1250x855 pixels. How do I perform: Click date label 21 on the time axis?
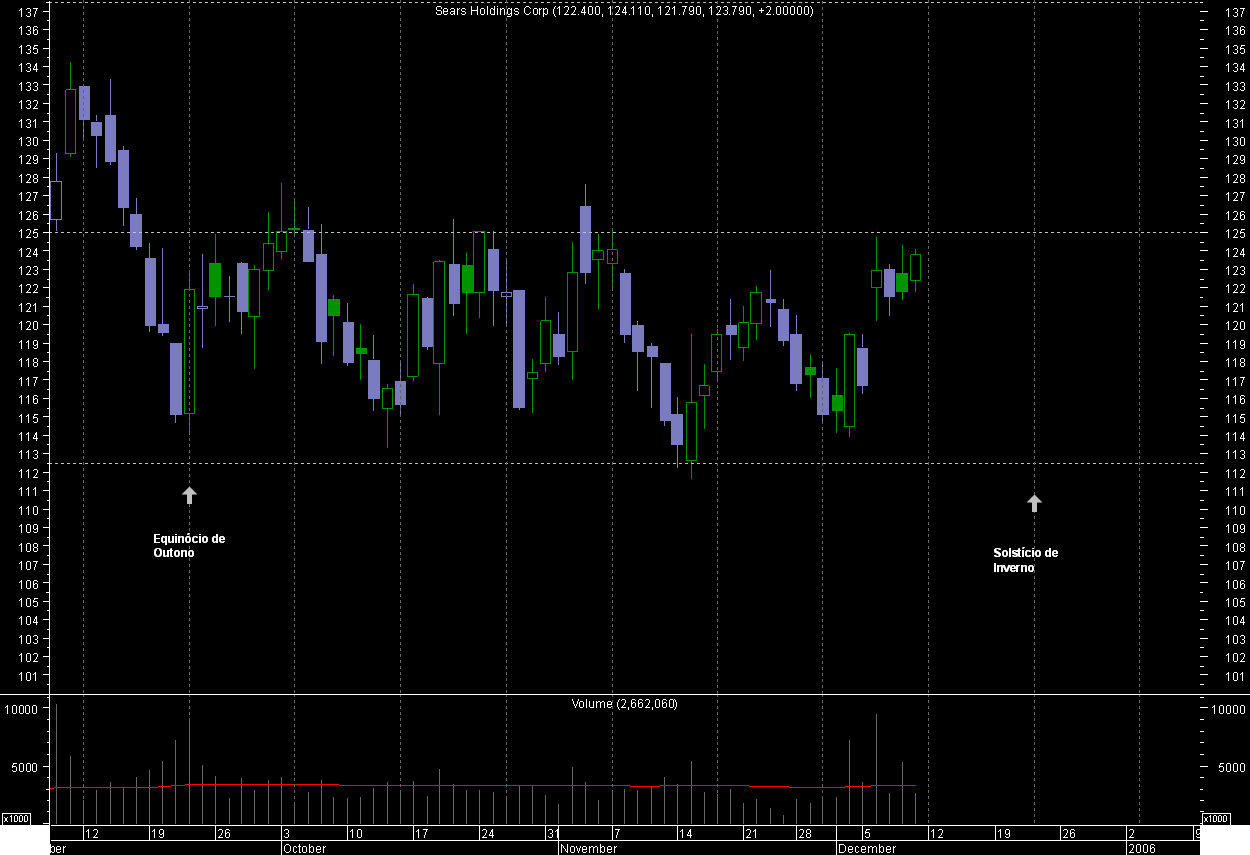(751, 833)
